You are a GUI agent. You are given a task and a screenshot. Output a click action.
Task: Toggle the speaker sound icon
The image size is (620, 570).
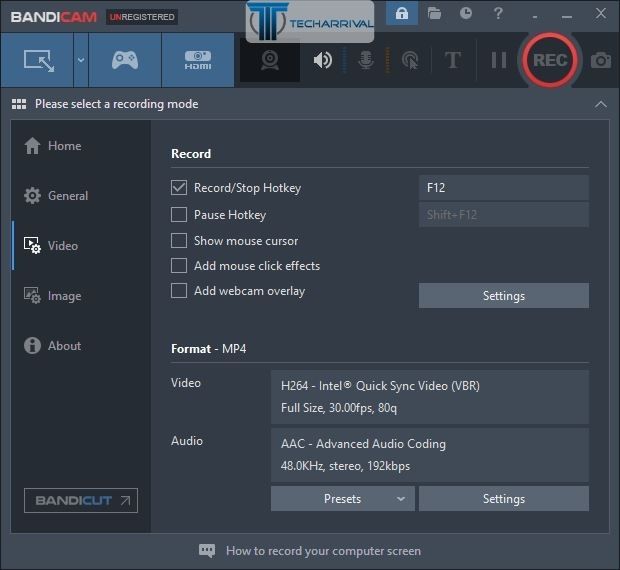323,60
